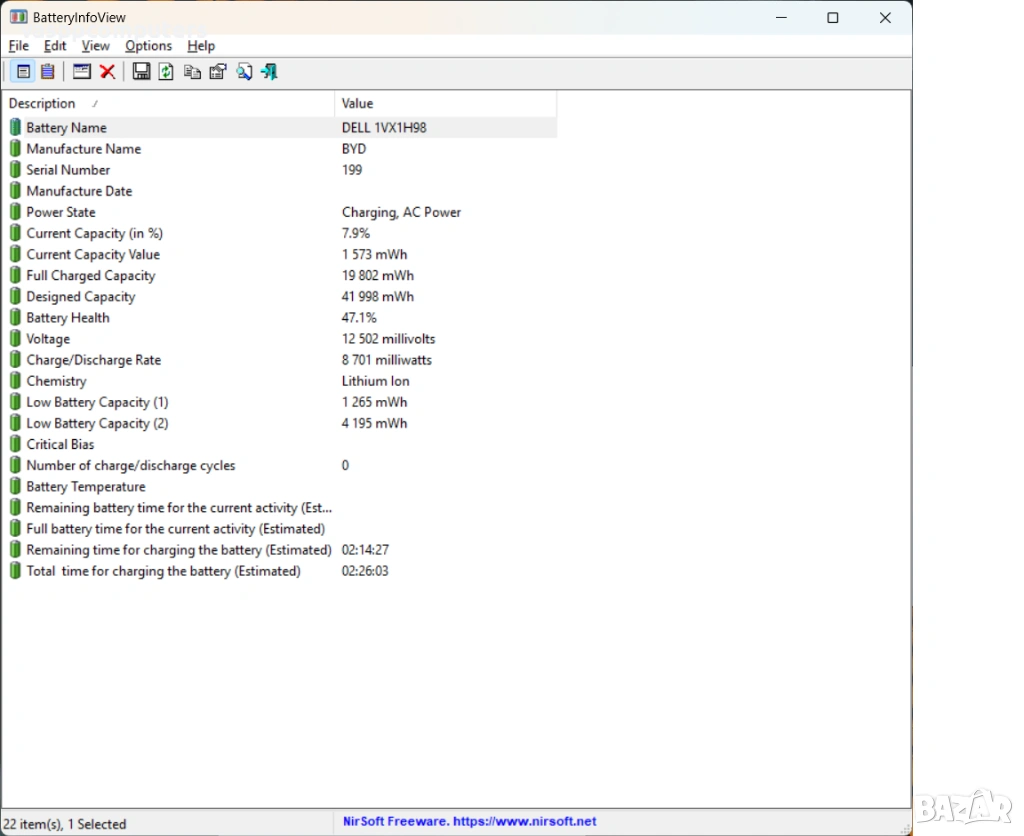Viewport: 1024px width, 836px height.
Task: Select the Battery Health row
Action: (x=68, y=318)
